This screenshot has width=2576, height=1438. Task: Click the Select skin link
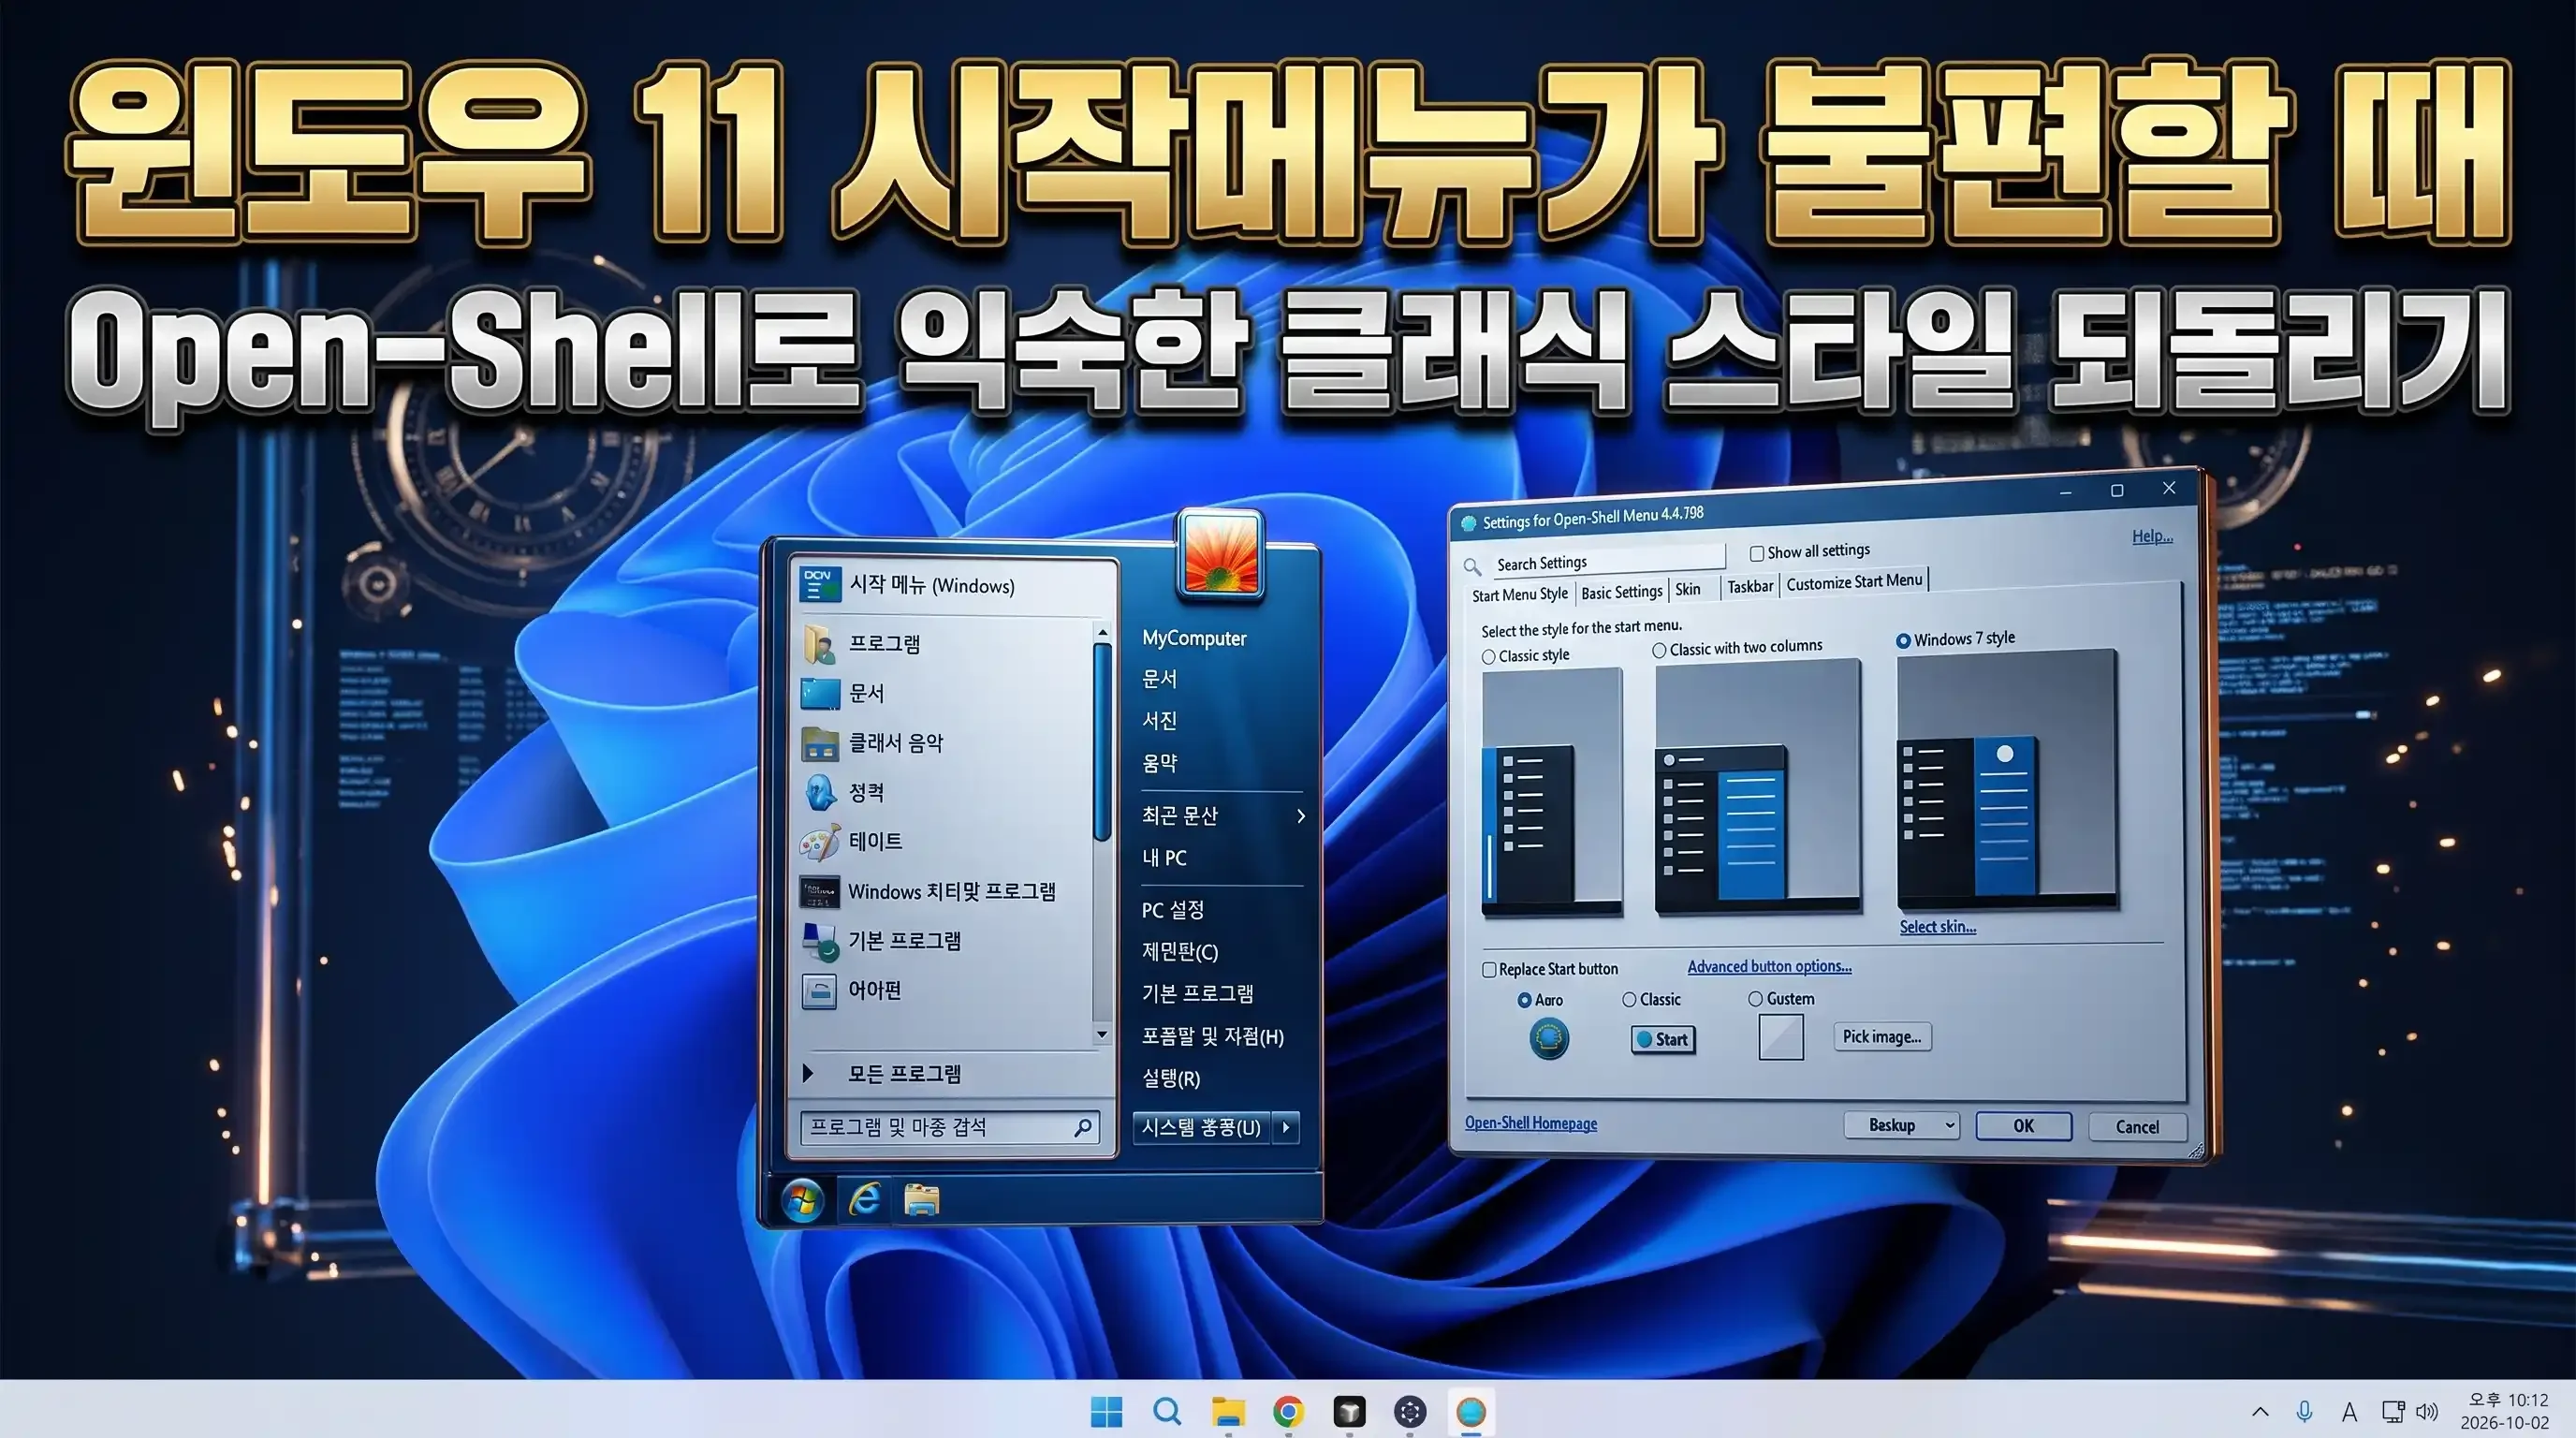1937,927
